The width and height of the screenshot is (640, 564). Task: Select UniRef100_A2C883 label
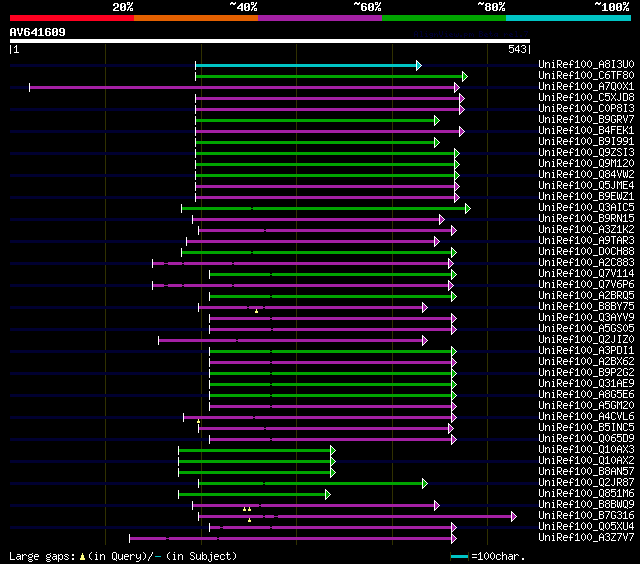586,263
